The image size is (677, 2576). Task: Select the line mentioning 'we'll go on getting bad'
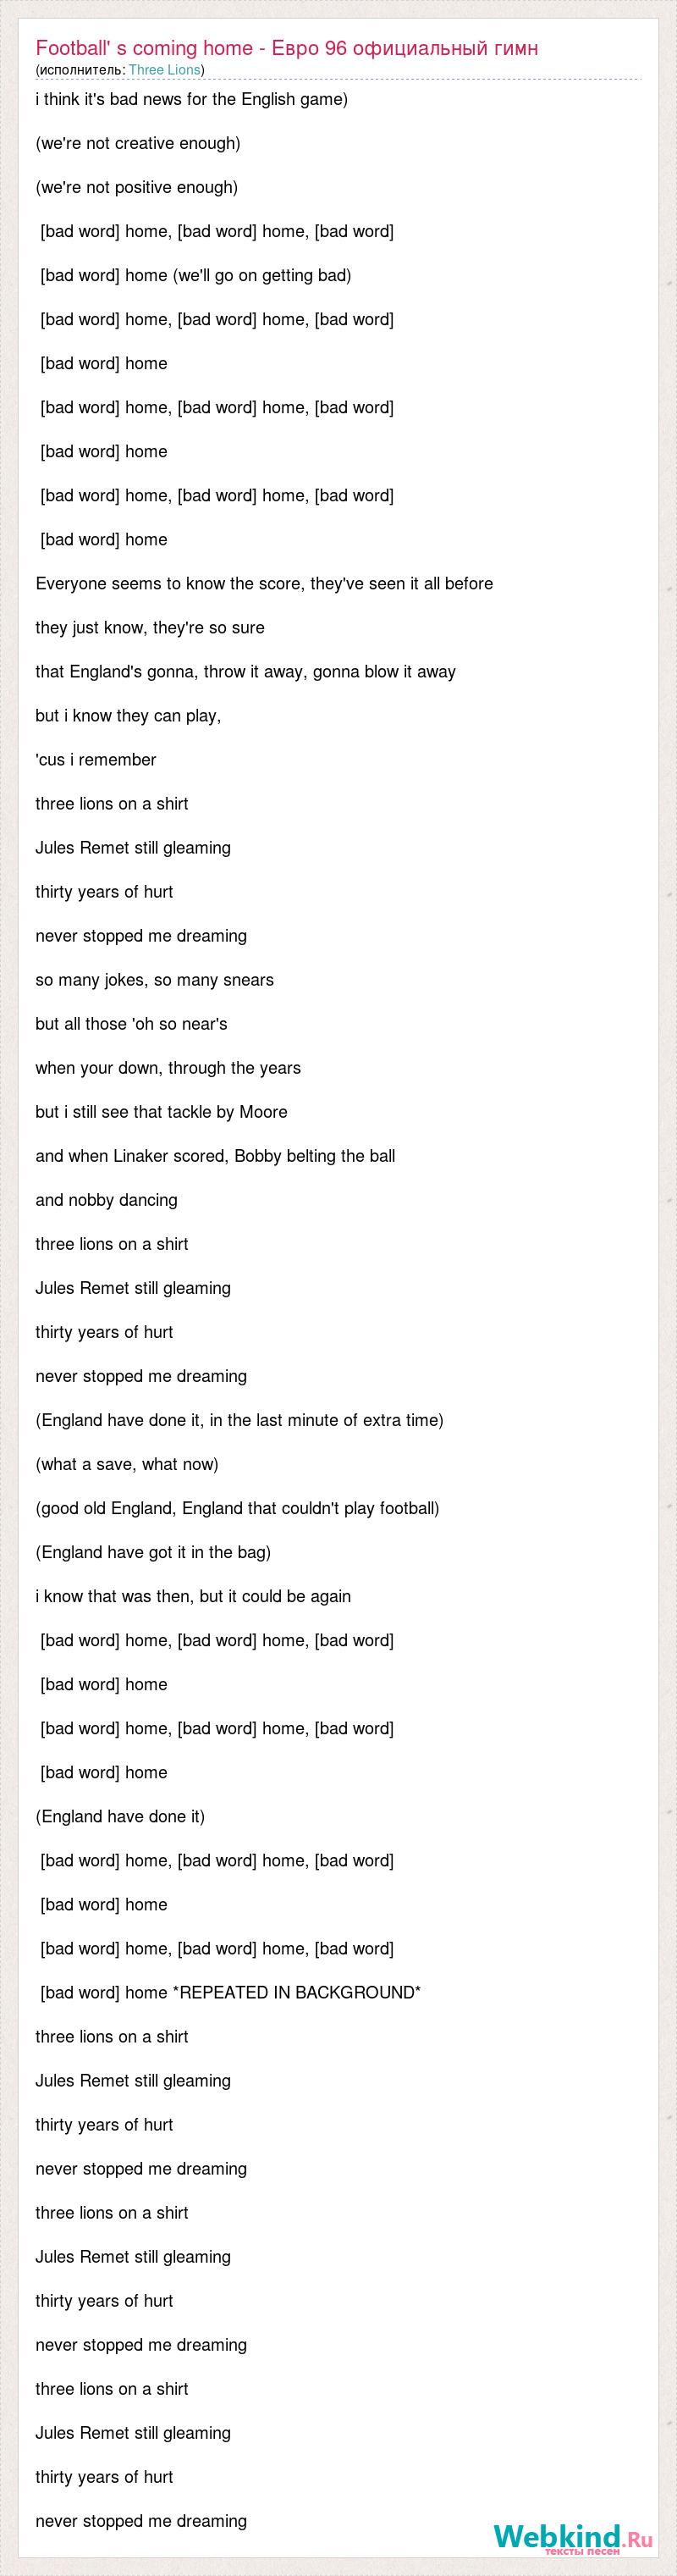point(196,275)
